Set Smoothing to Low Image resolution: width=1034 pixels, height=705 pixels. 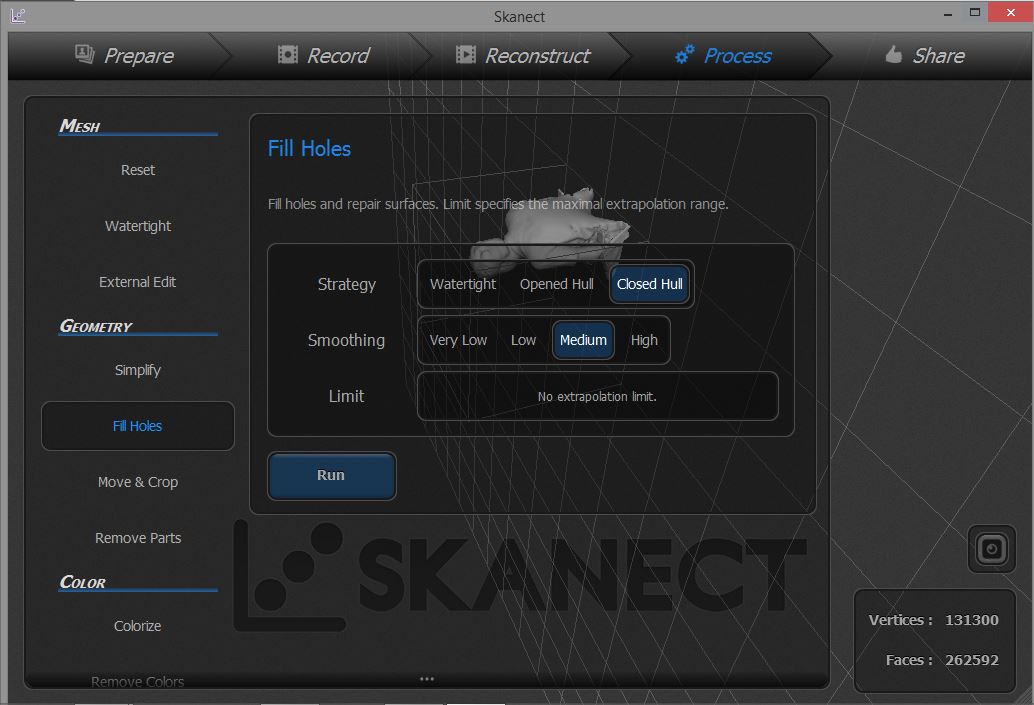(524, 340)
